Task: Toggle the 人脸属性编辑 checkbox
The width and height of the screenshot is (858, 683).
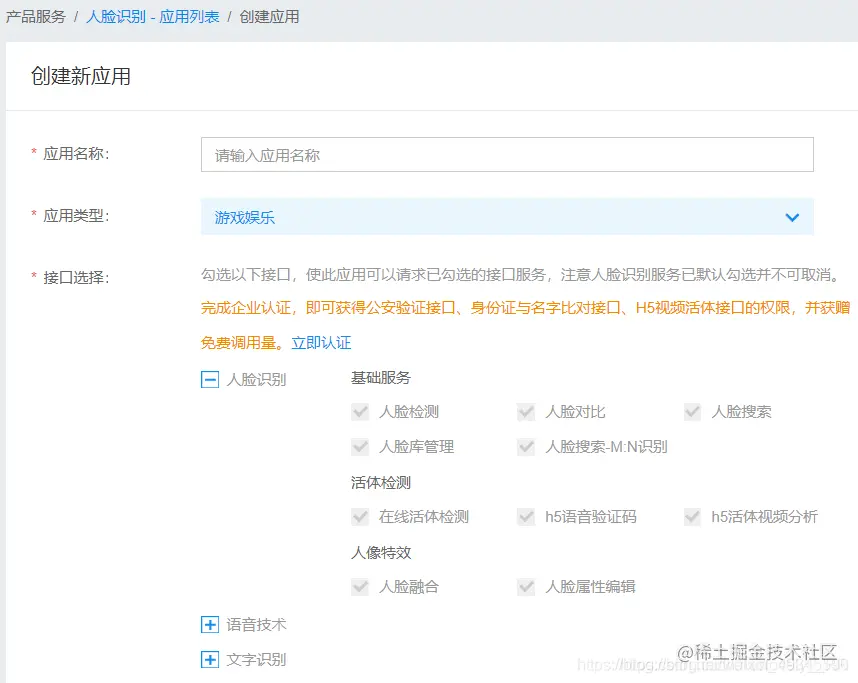Action: [x=526, y=587]
